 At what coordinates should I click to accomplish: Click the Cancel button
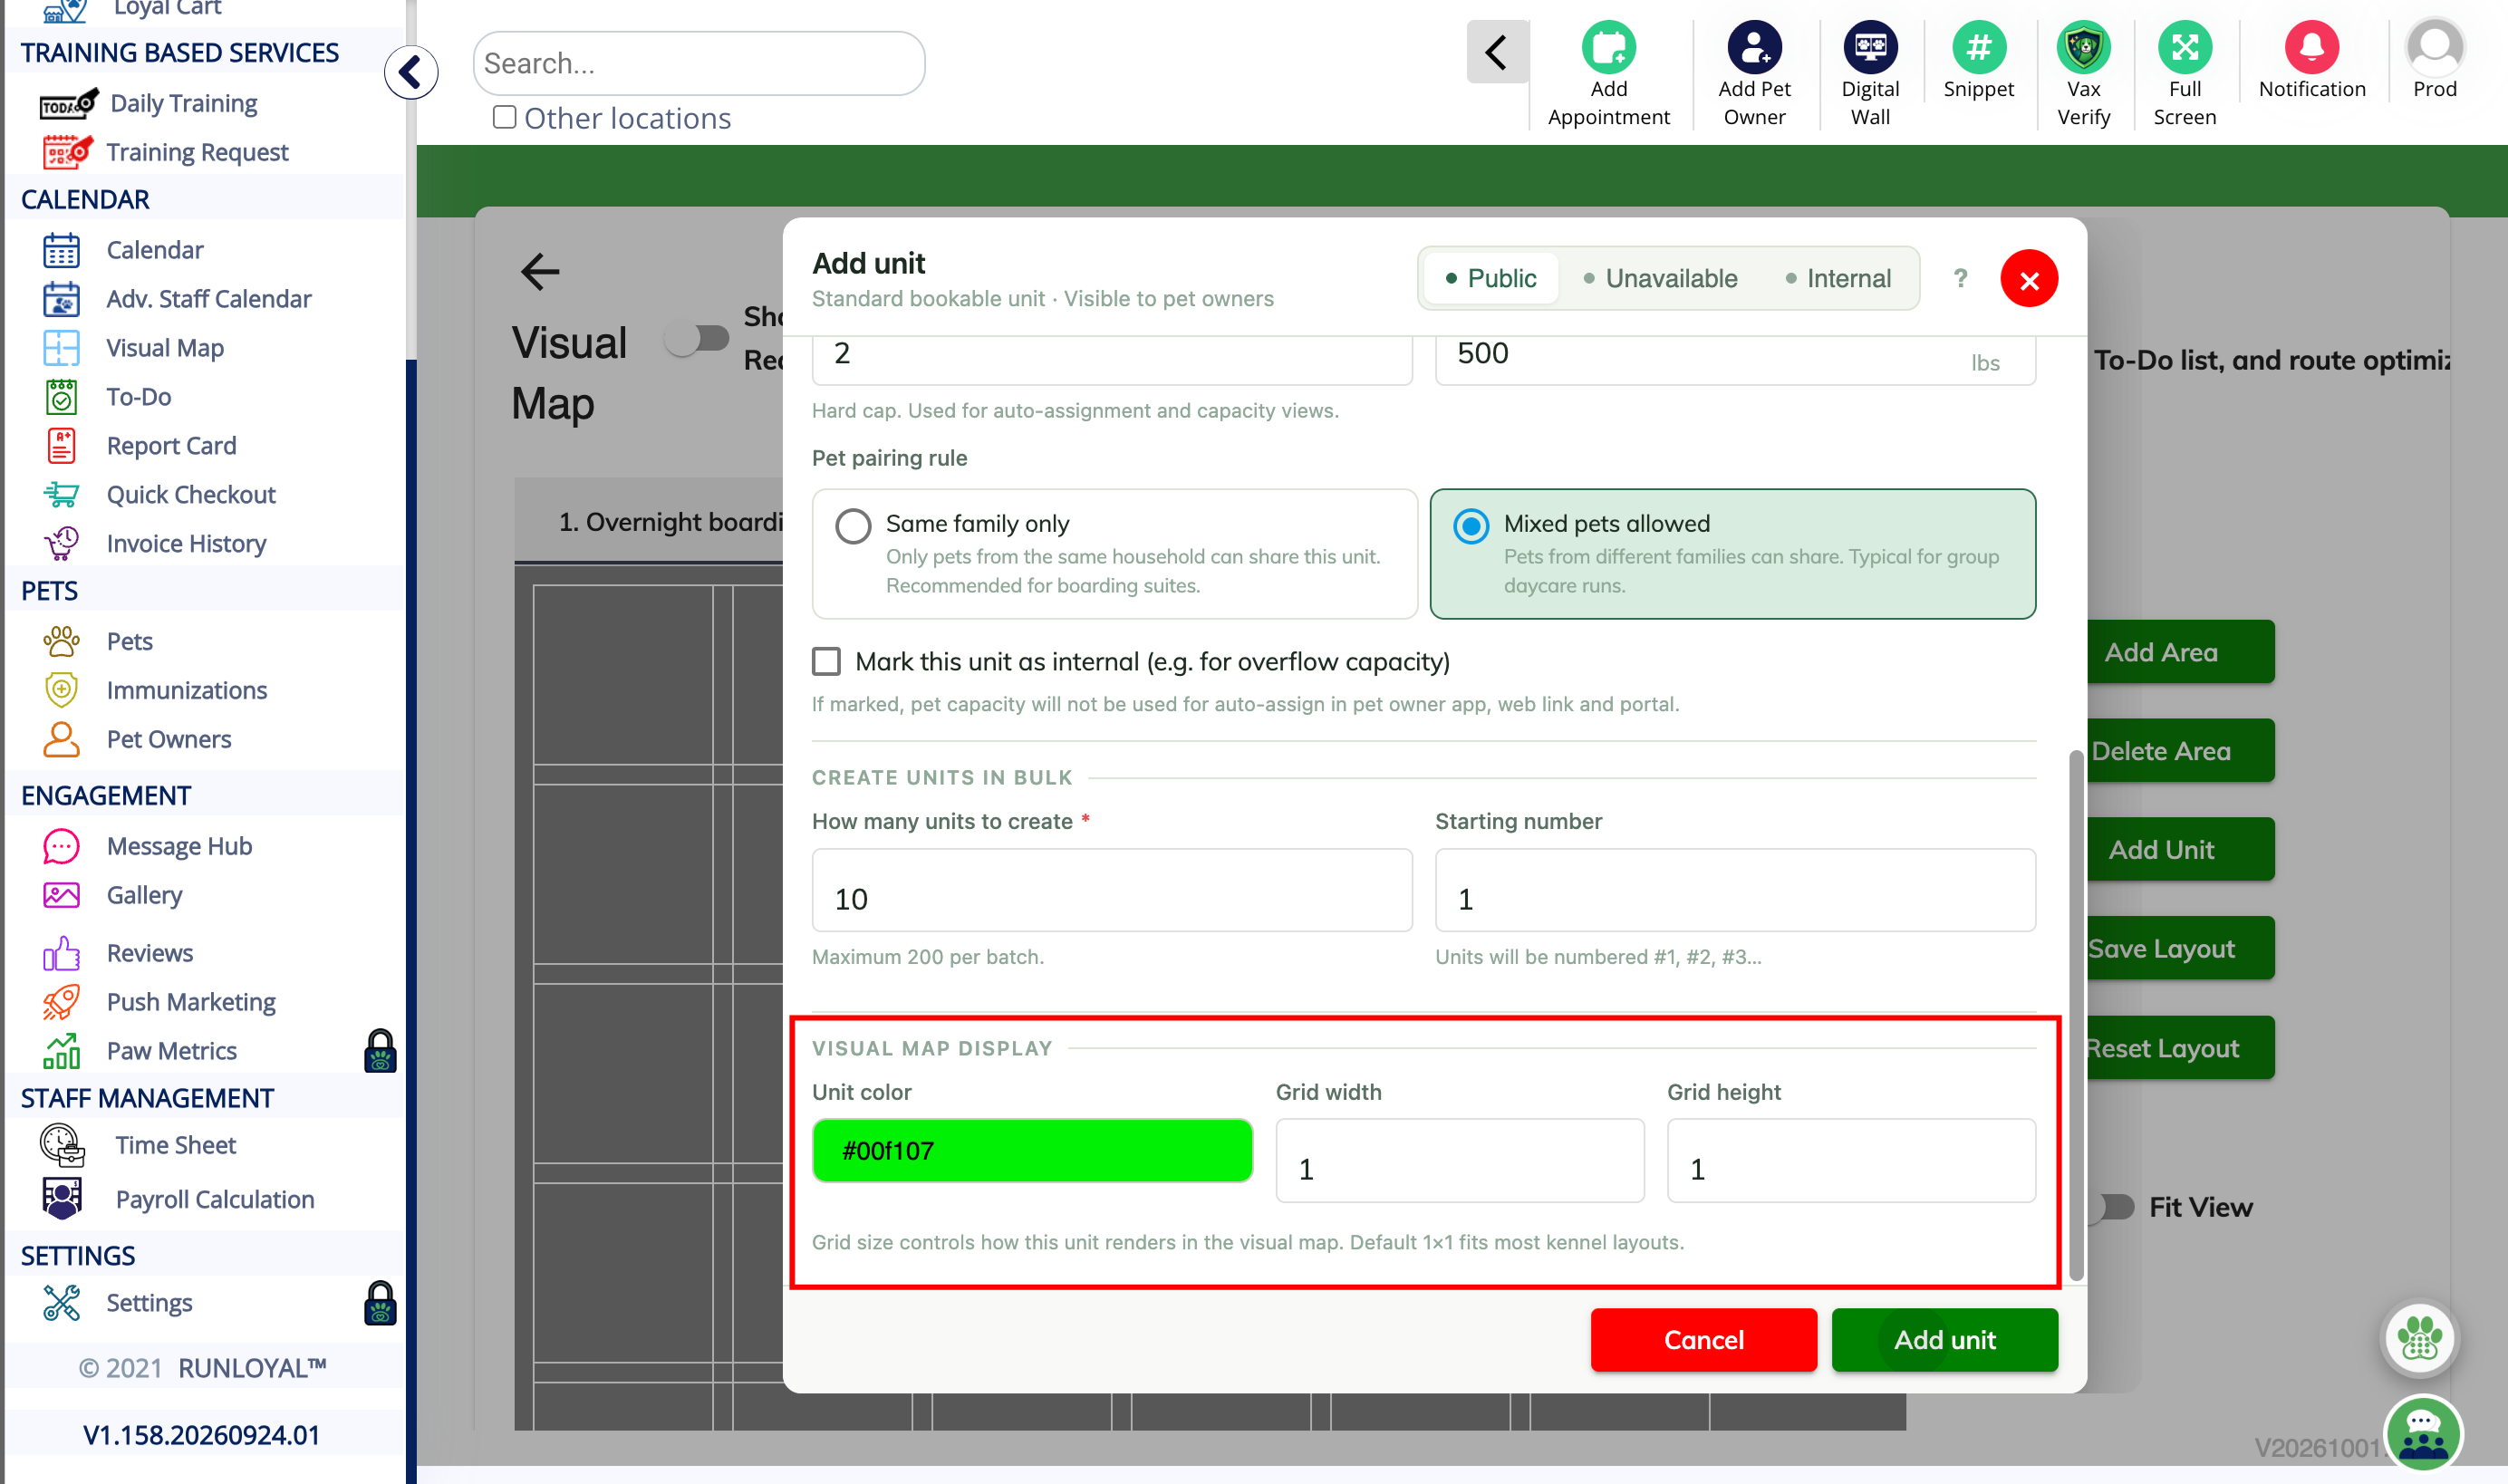tap(1703, 1339)
